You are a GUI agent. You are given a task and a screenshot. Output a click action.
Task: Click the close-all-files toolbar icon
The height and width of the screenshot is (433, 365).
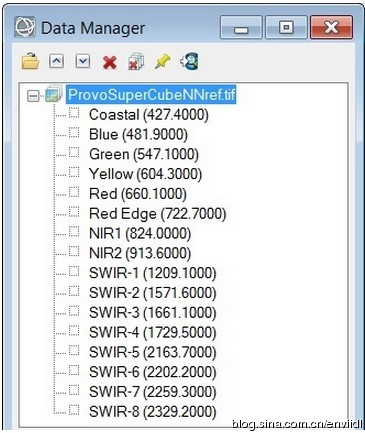pos(136,62)
